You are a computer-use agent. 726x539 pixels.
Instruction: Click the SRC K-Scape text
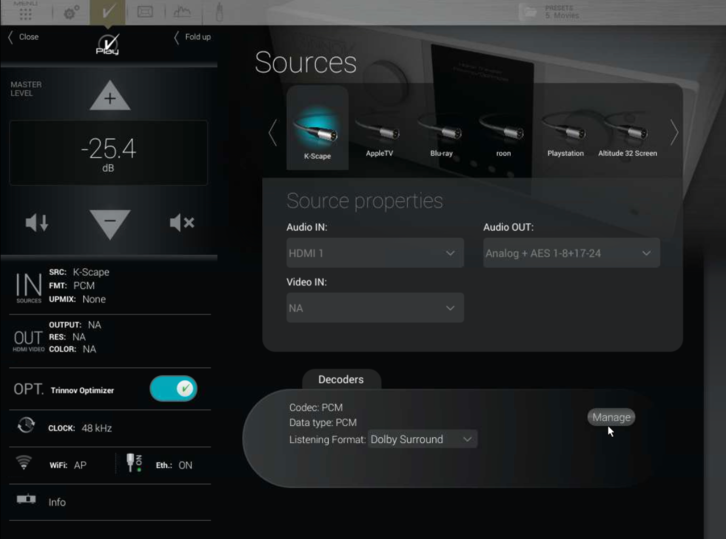(79, 272)
